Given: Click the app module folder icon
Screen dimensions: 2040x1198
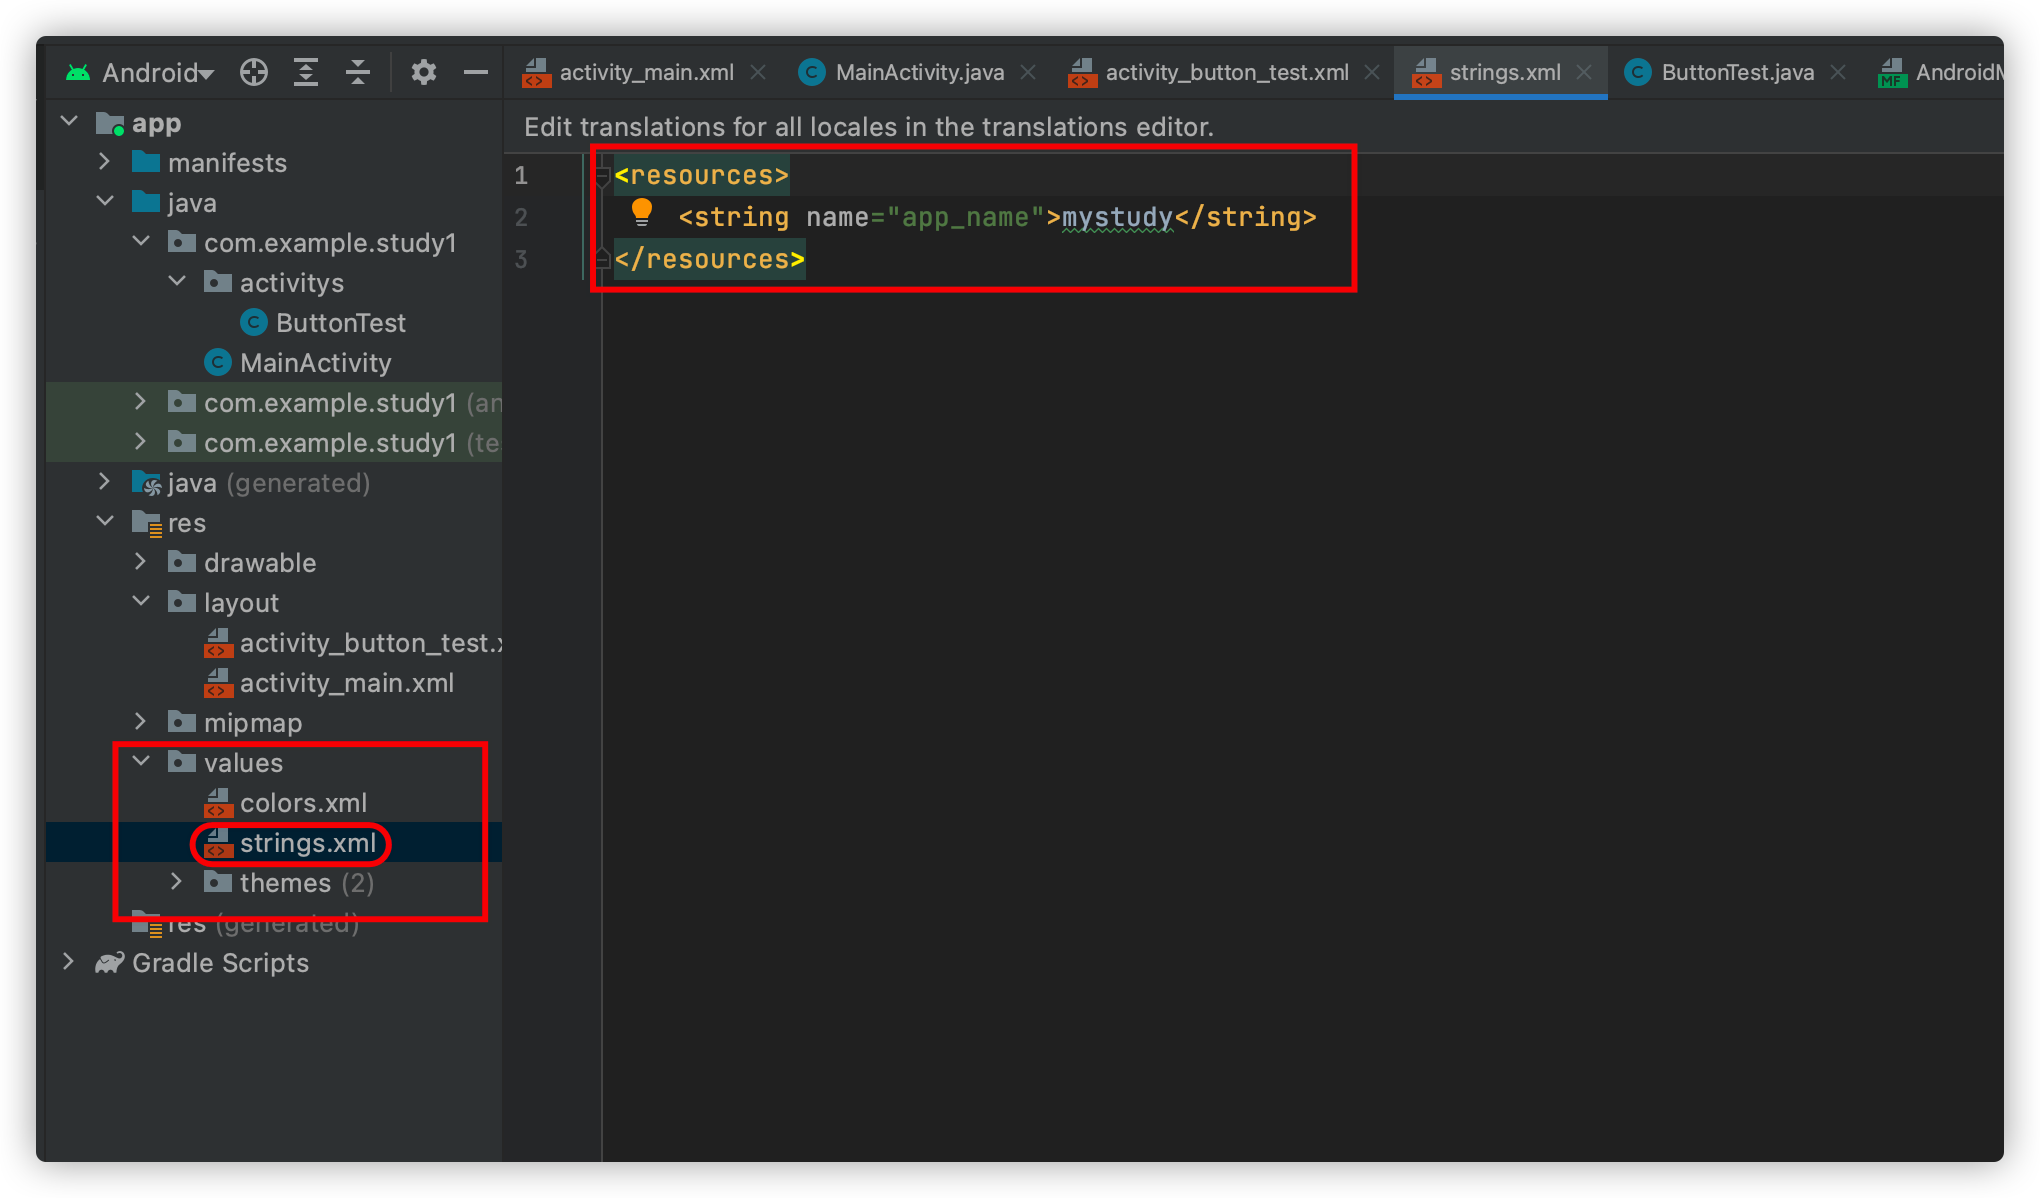Looking at the screenshot, I should (110, 123).
